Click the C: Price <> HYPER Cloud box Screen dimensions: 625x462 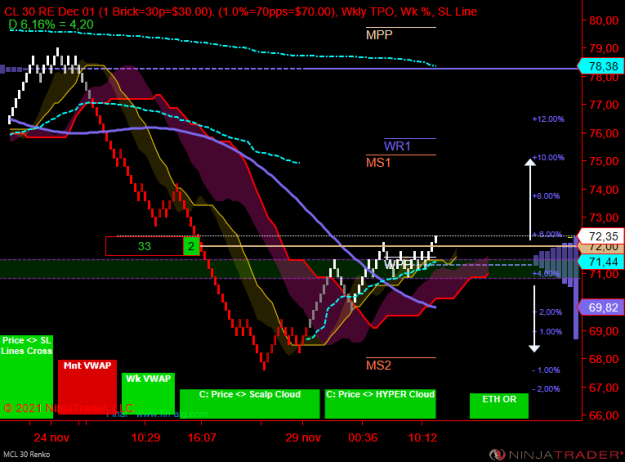(380, 404)
